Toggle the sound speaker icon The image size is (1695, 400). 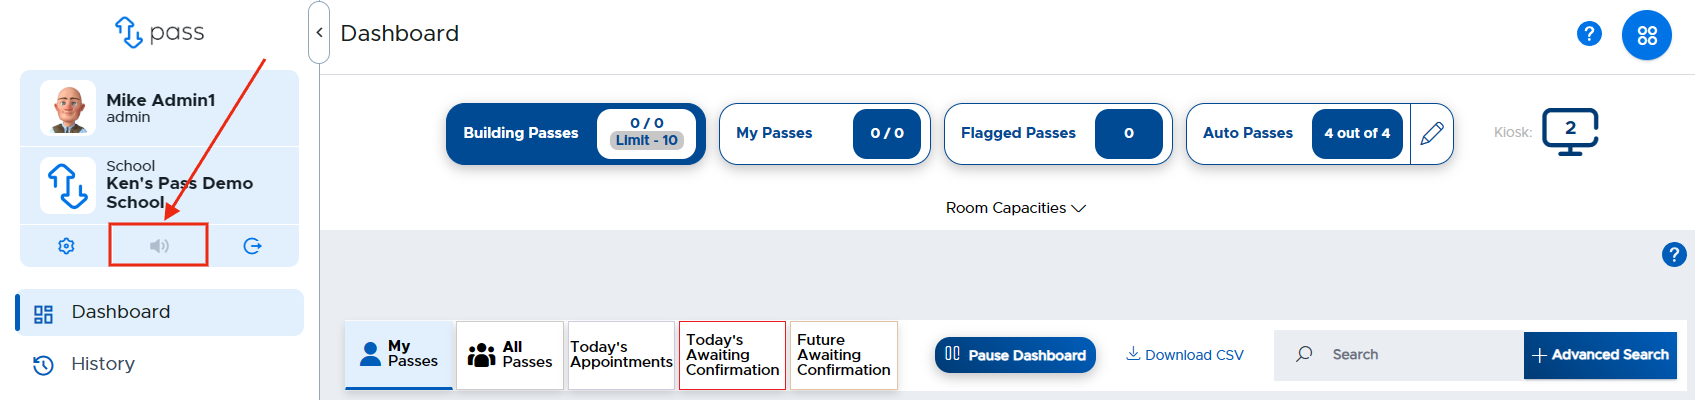pyautogui.click(x=159, y=246)
